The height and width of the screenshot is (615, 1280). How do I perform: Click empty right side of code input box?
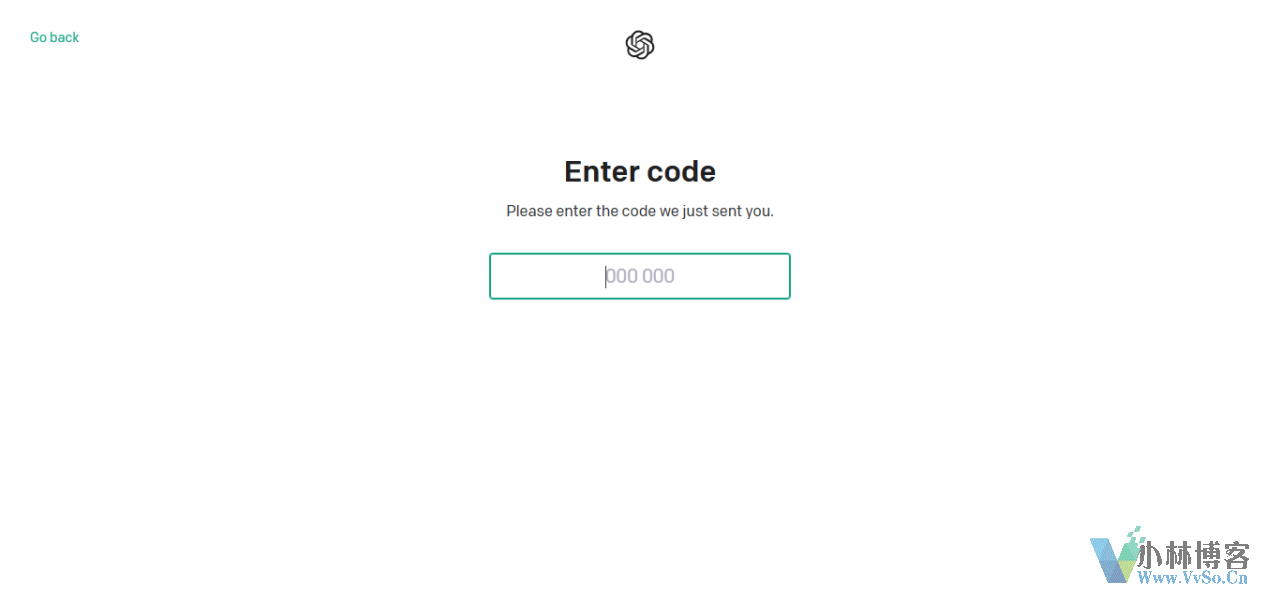click(732, 276)
